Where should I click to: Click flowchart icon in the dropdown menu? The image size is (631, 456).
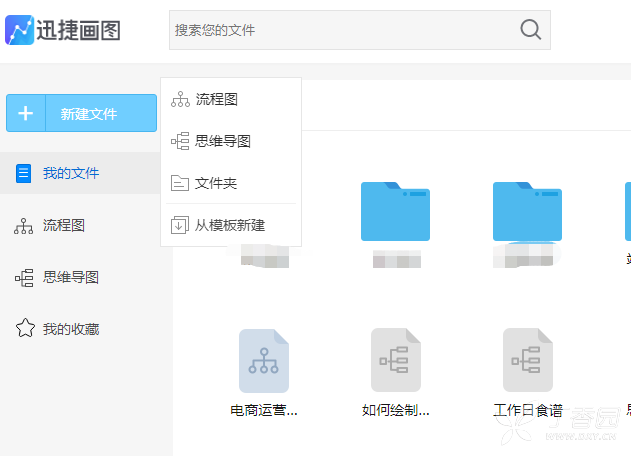(180, 99)
